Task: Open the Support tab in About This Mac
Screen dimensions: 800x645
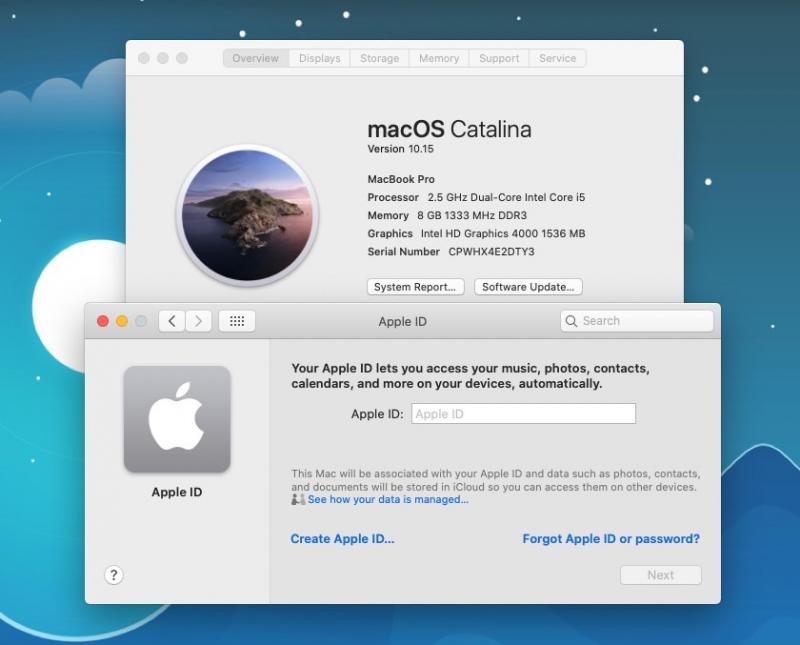Action: coord(499,58)
